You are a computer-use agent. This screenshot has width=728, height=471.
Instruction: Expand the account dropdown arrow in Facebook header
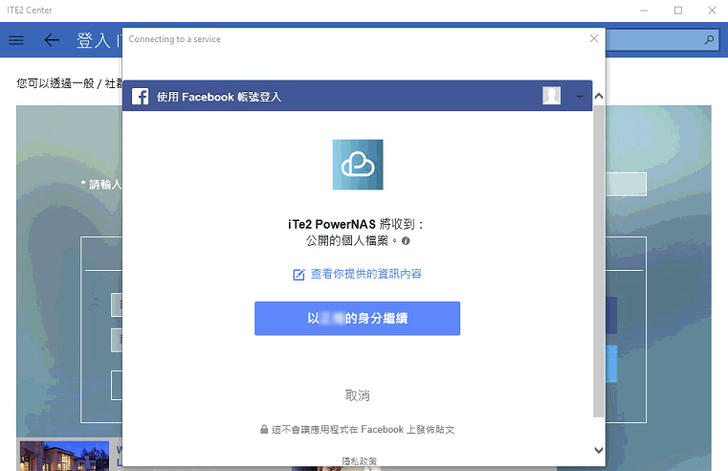[x=579, y=97]
